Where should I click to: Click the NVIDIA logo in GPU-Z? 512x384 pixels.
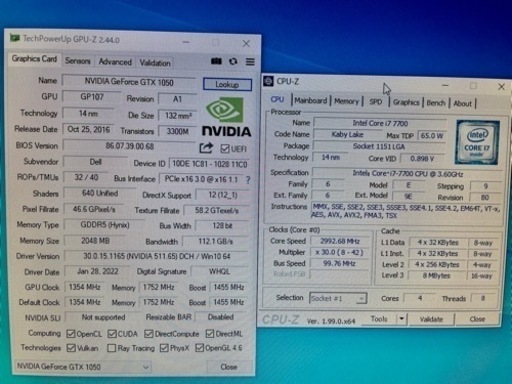[227, 117]
